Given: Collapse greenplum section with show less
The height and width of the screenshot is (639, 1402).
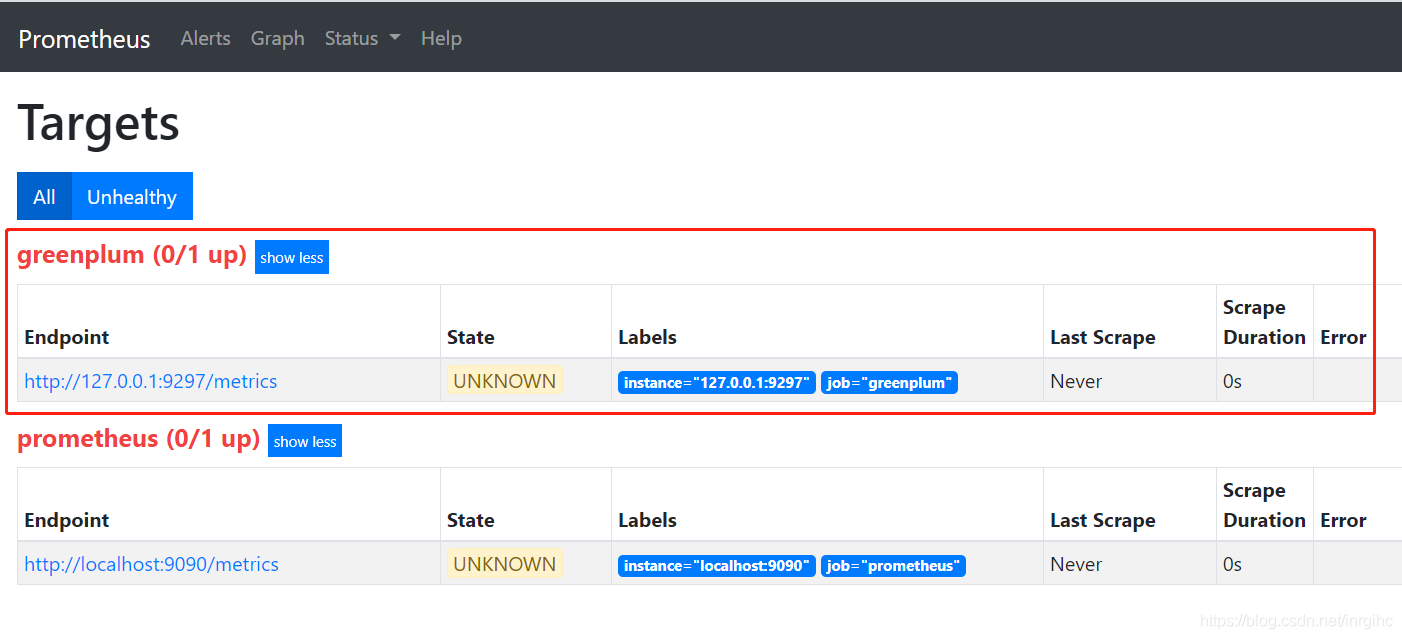Looking at the screenshot, I should [x=292, y=257].
